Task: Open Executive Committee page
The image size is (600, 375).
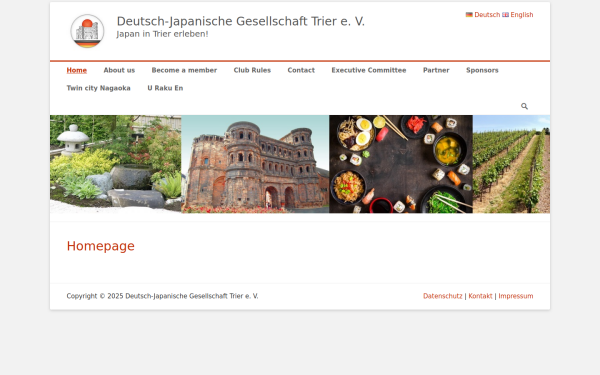Action: [x=369, y=70]
